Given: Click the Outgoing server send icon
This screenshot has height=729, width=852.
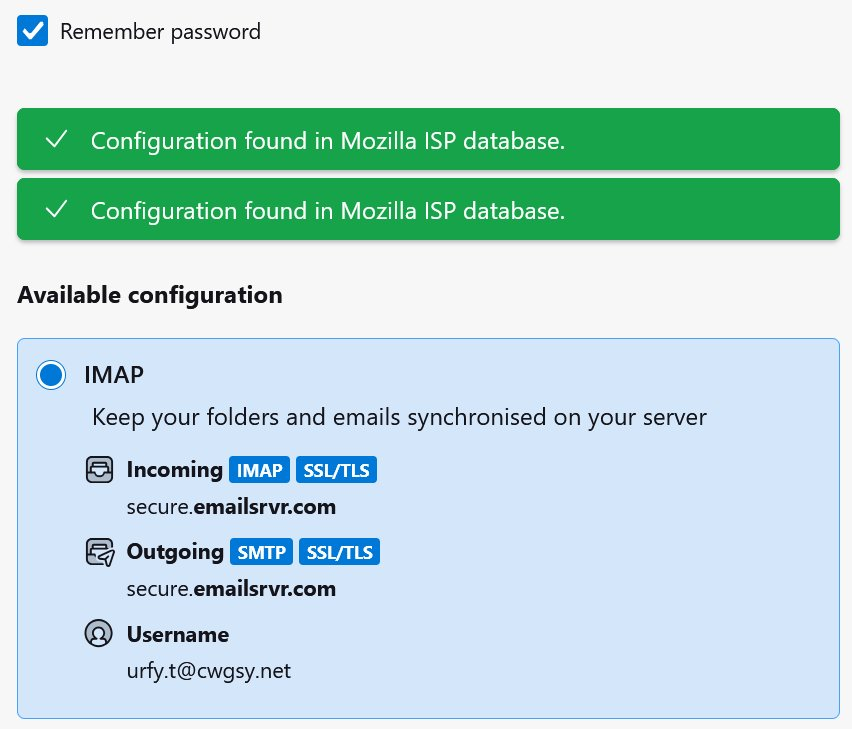Looking at the screenshot, I should (x=99, y=552).
